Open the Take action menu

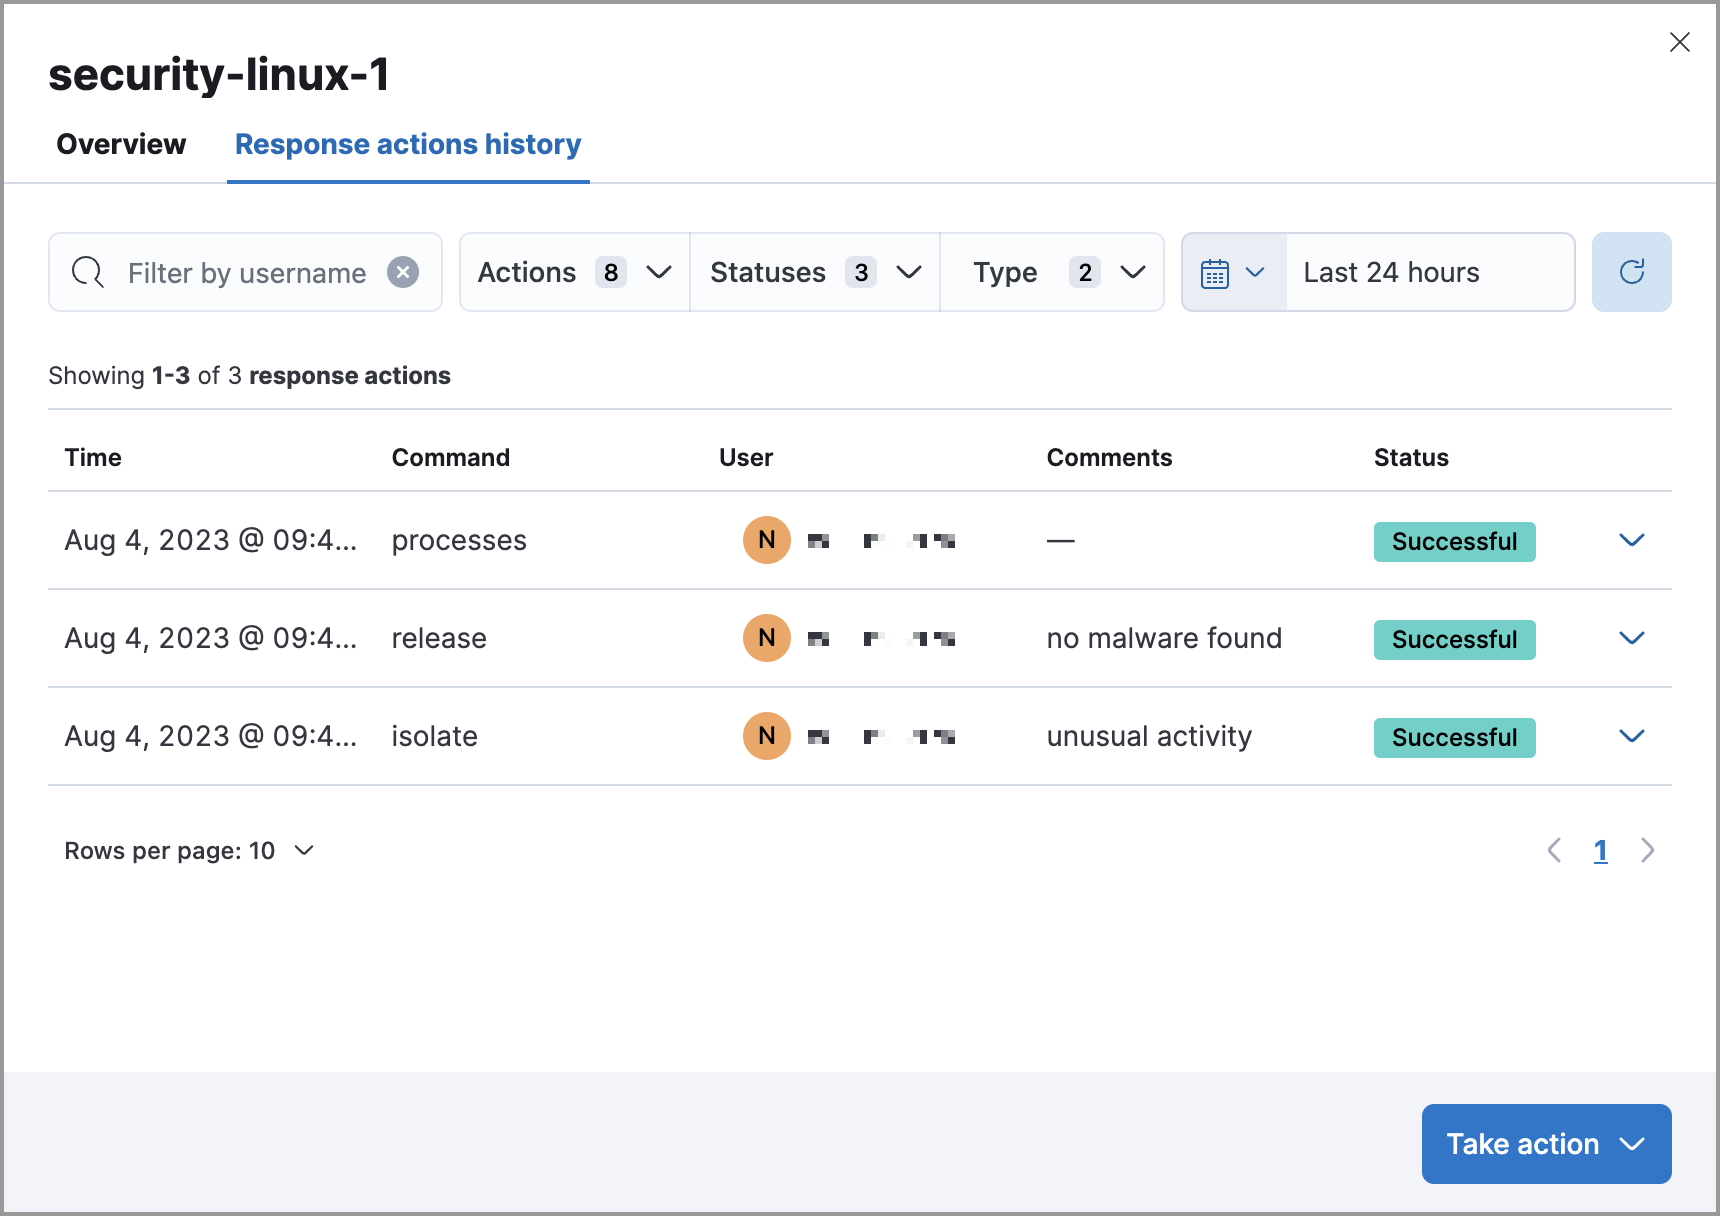[x=1545, y=1144]
